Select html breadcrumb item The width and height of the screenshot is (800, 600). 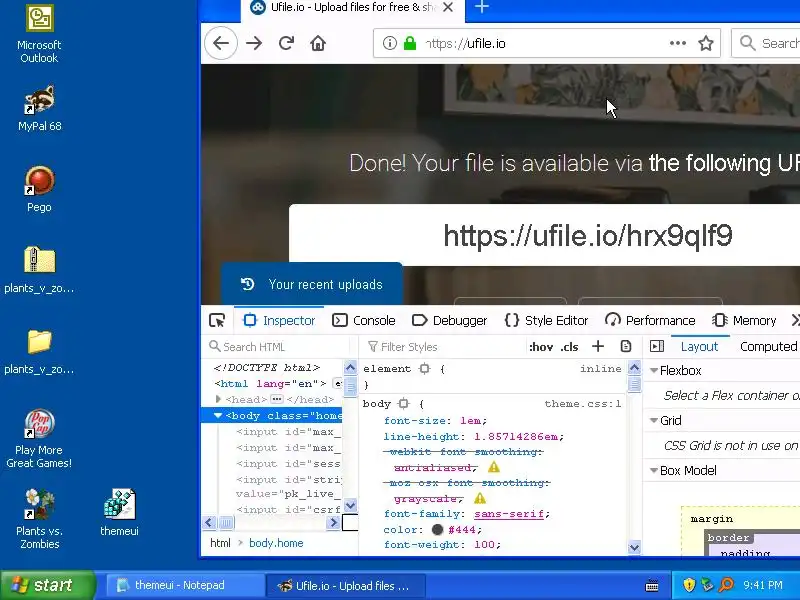[220, 543]
